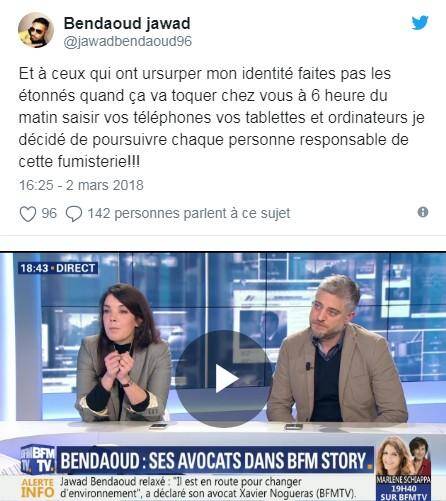Open Bendaoud jawad display name link
This screenshot has height=501, width=446.
(127, 23)
